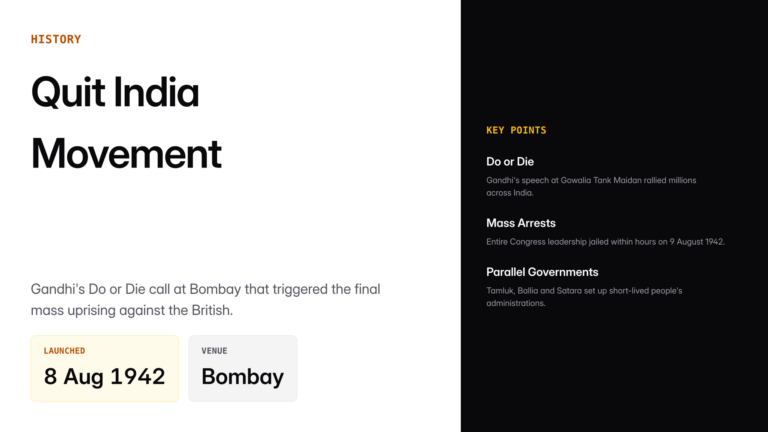Click the HISTORY category label
This screenshot has height=432, width=768.
click(x=56, y=40)
